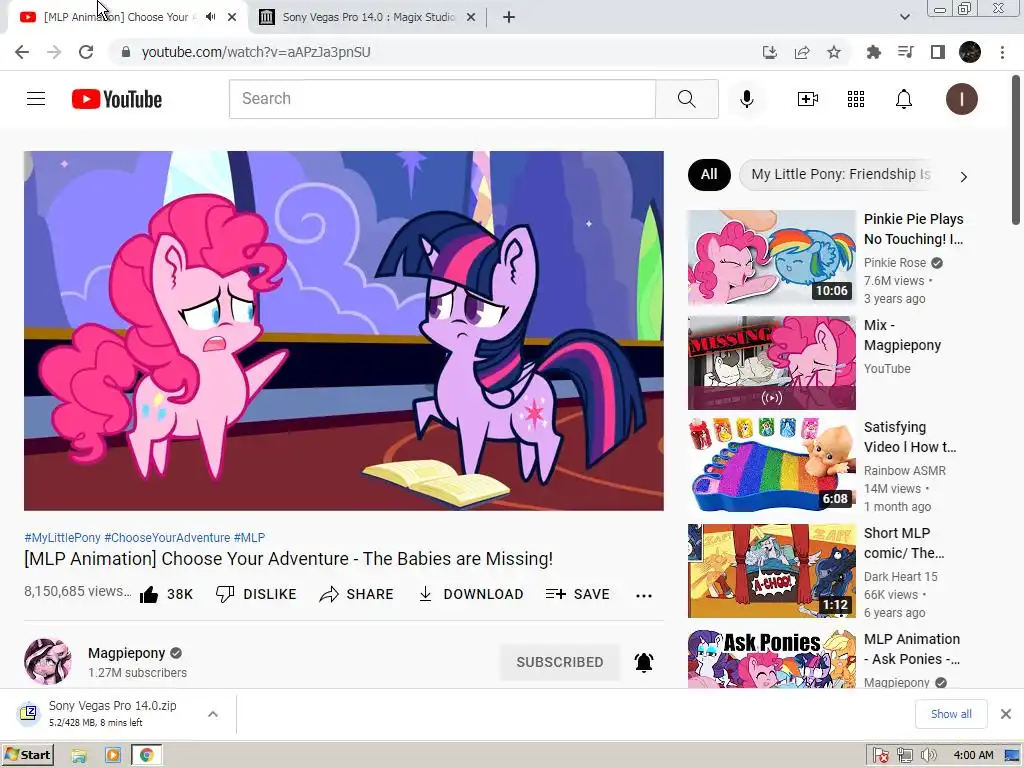Go forward with browser forward arrow
1024x768 pixels.
(x=54, y=52)
